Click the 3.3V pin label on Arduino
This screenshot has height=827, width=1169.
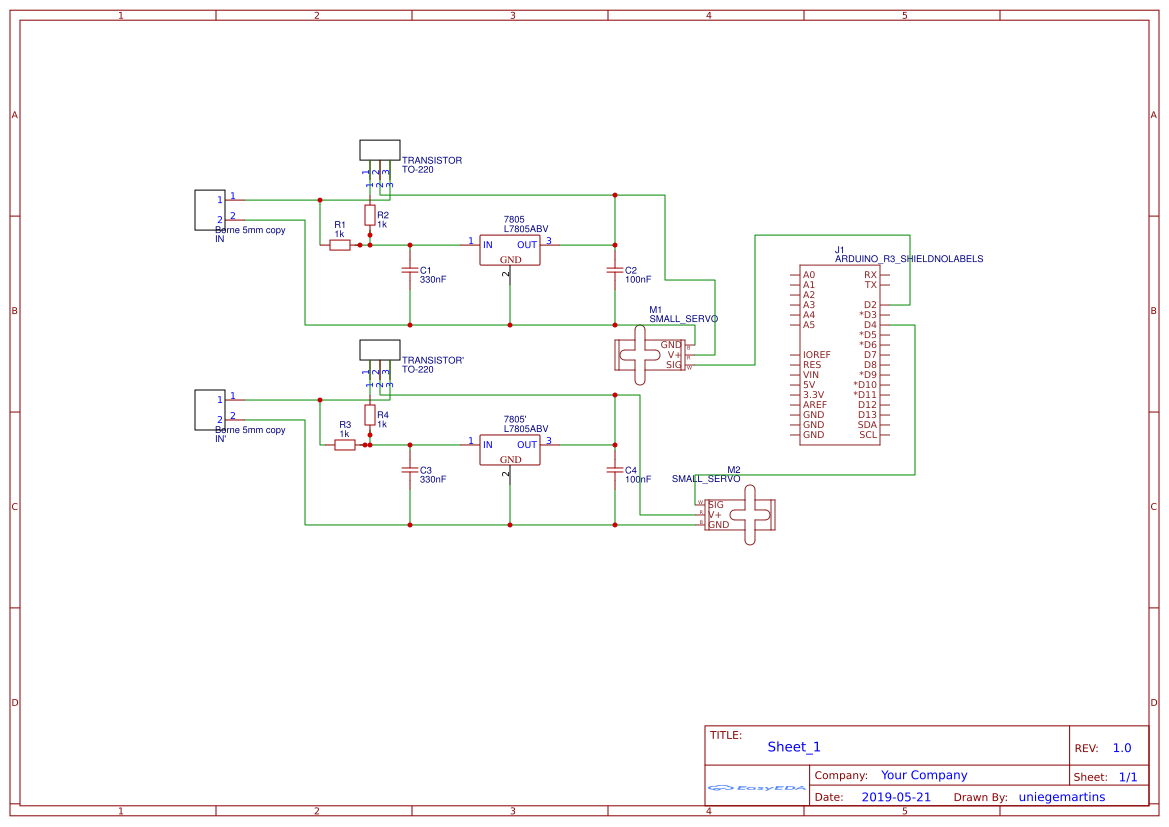click(x=813, y=395)
